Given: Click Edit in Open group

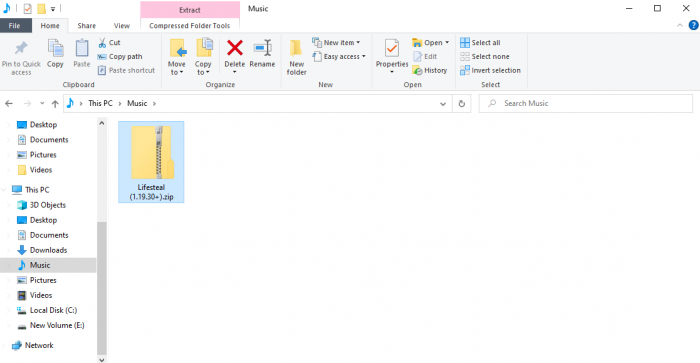Looking at the screenshot, I should [425, 57].
